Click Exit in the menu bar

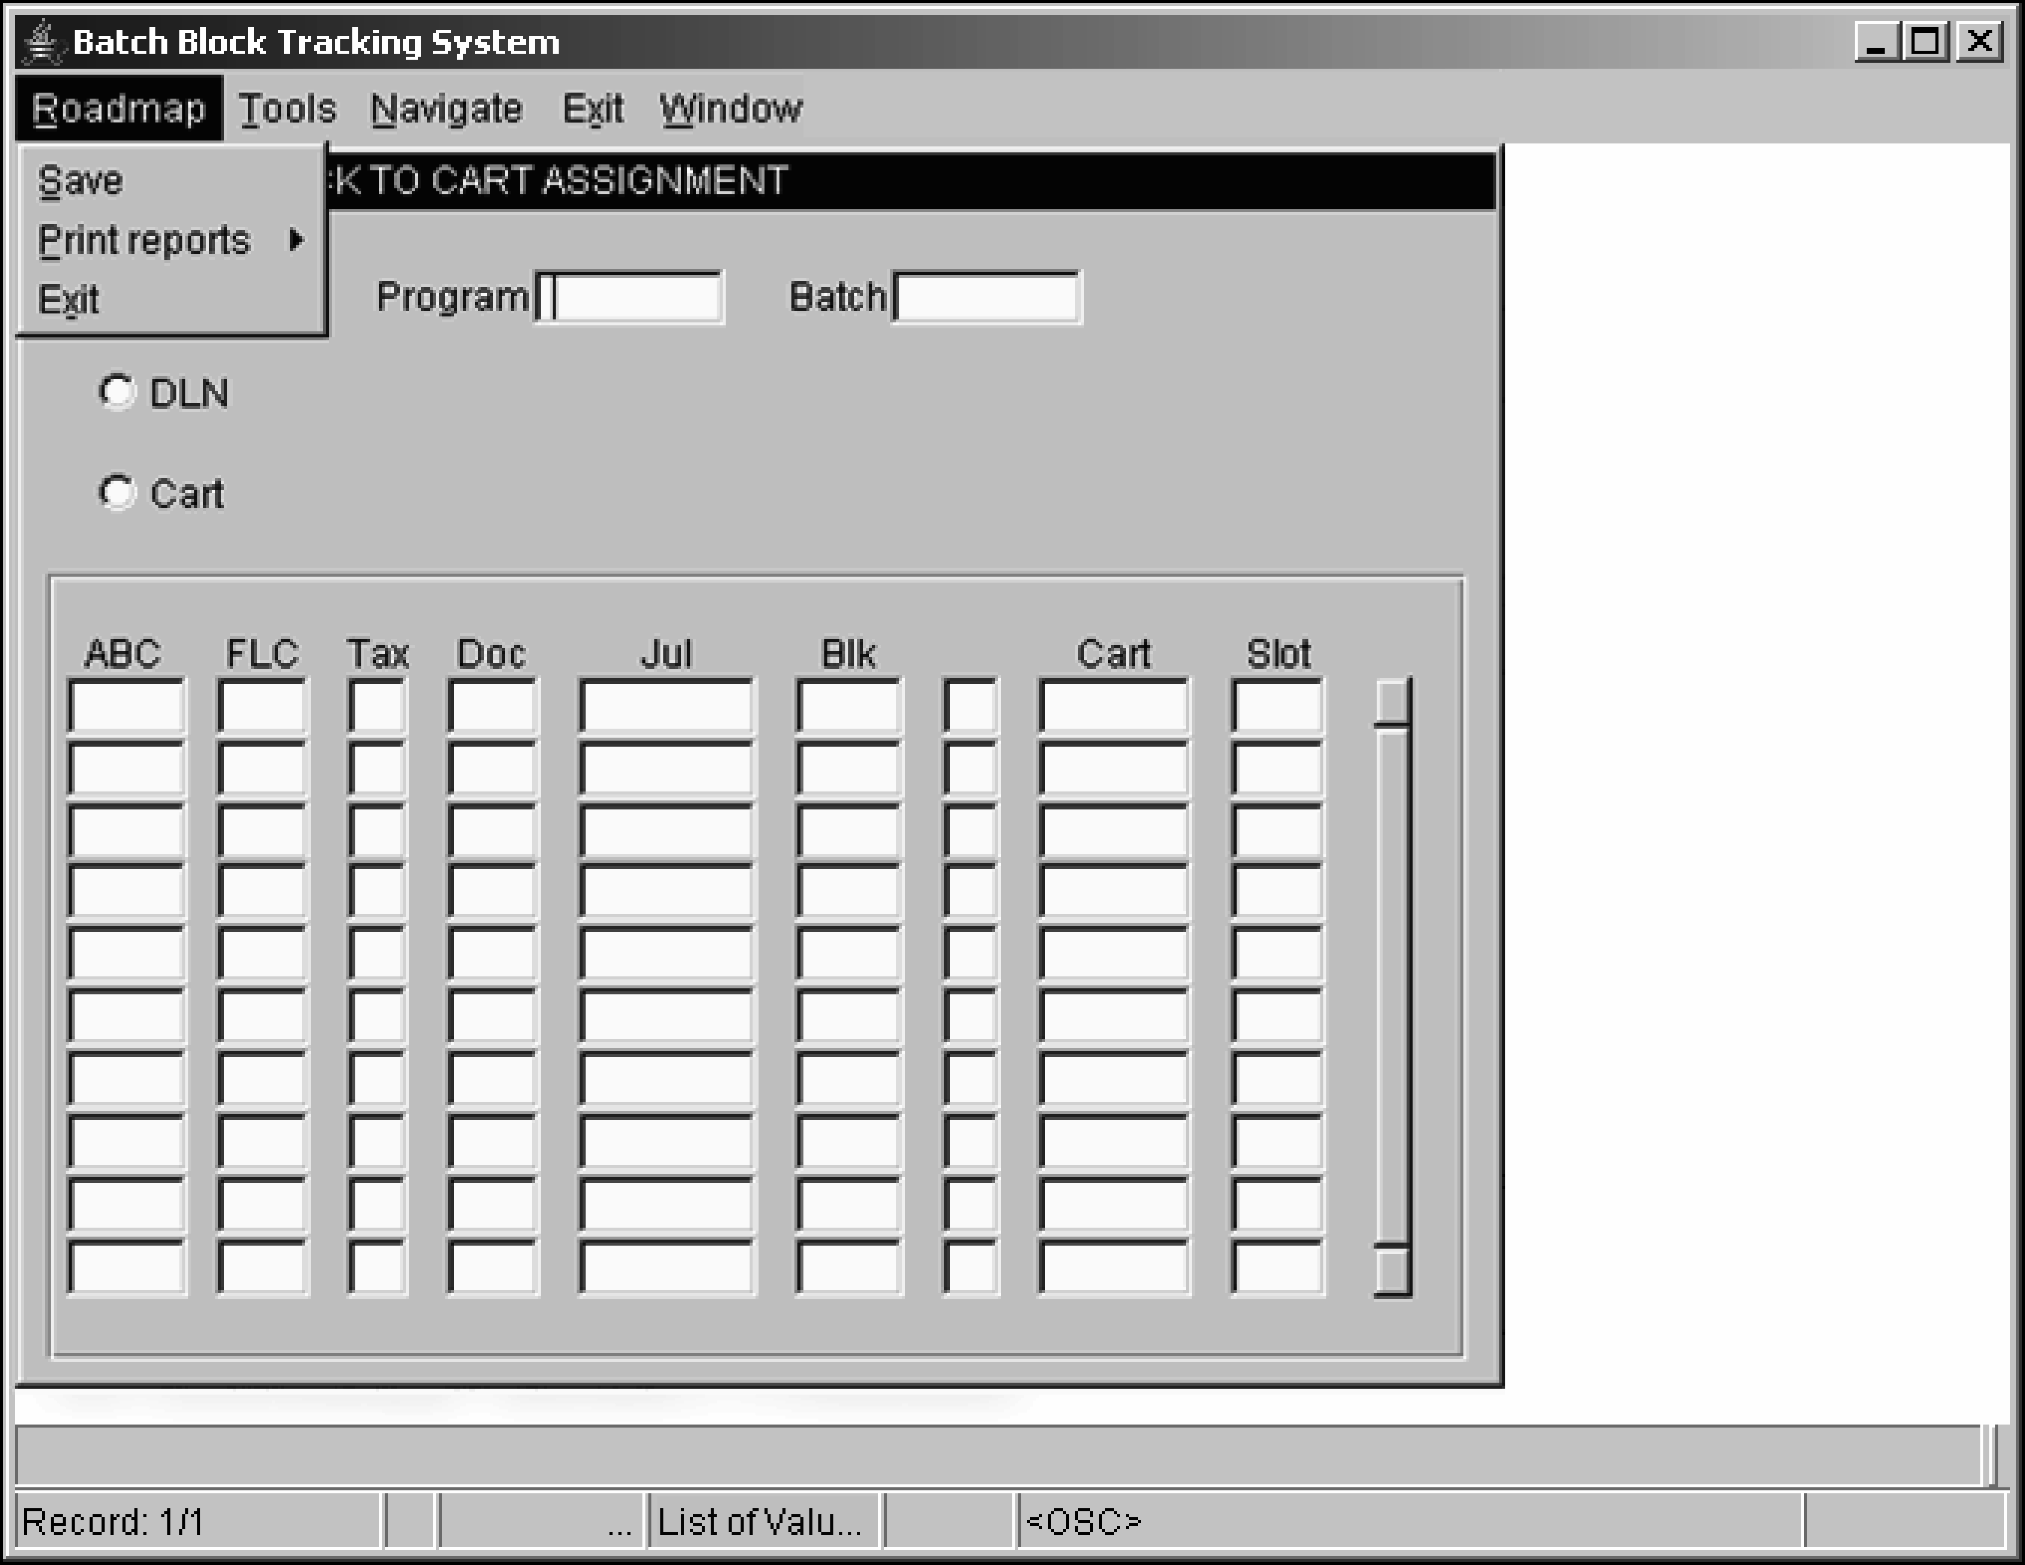tap(592, 108)
